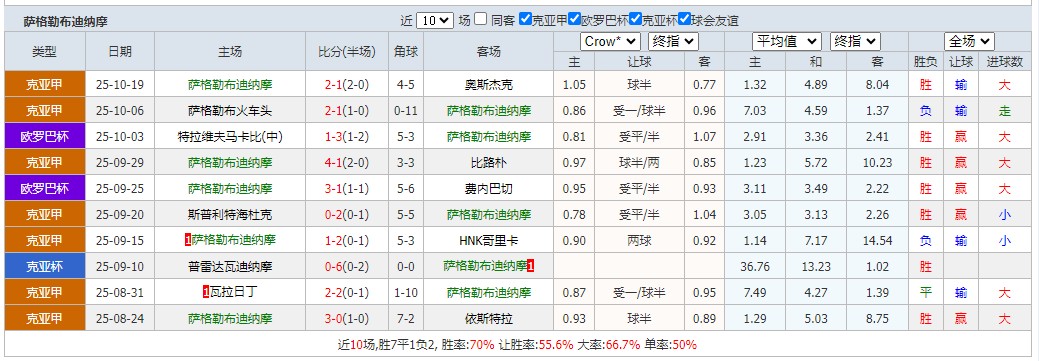The height and width of the screenshot is (361, 1039).
Task: Open HNK哥里卡 team link
Action: (x=488, y=240)
